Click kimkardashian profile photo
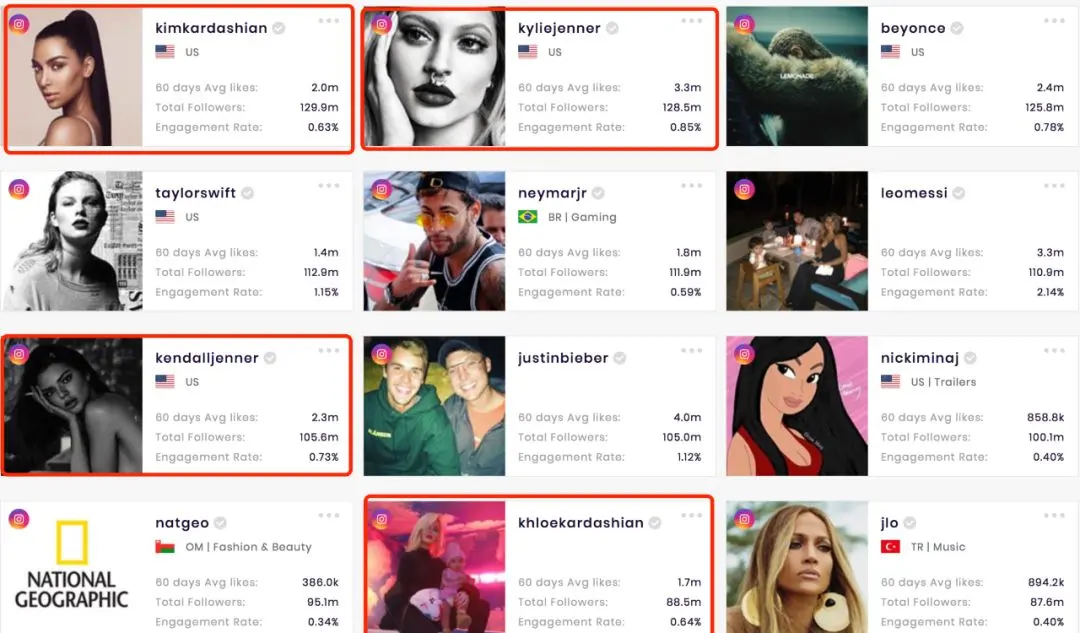The image size is (1080, 633). point(73,76)
